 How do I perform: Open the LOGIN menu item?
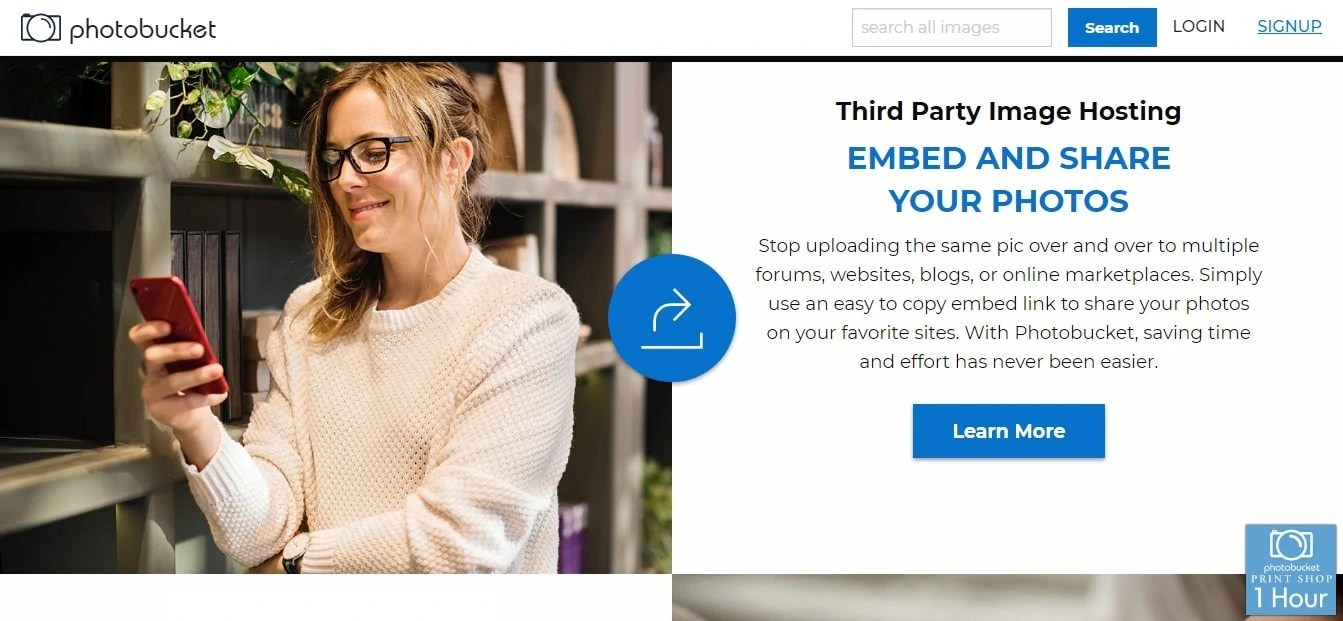[1198, 27]
